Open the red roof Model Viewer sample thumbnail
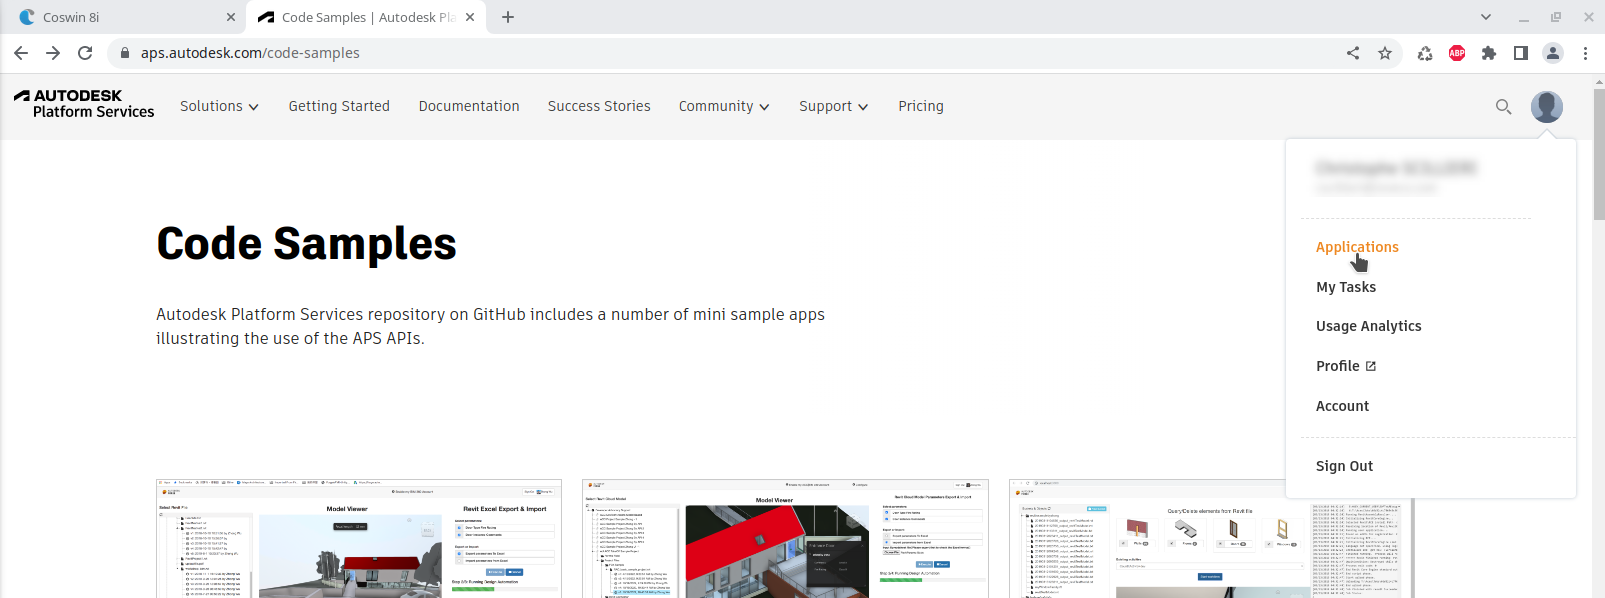1605x598 pixels. click(785, 539)
